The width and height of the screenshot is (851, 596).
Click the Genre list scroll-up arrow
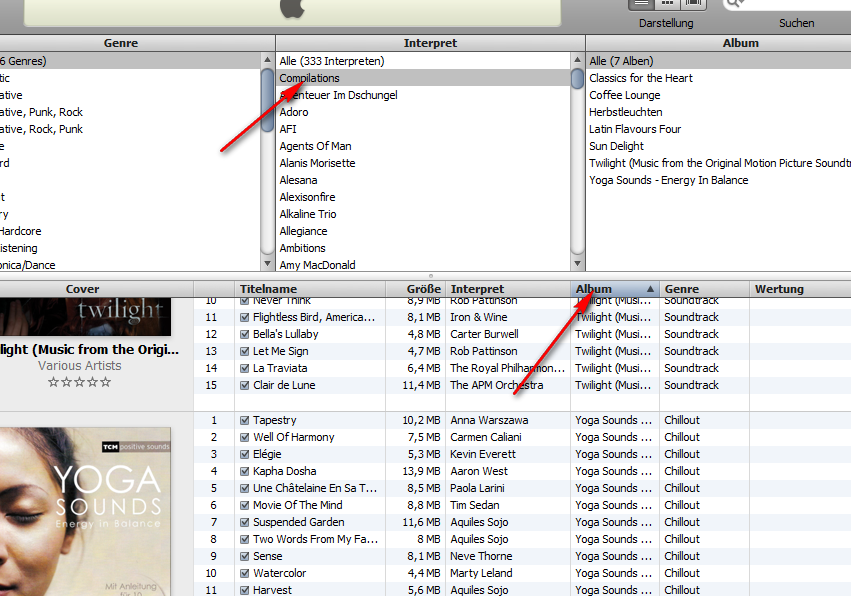coord(267,60)
